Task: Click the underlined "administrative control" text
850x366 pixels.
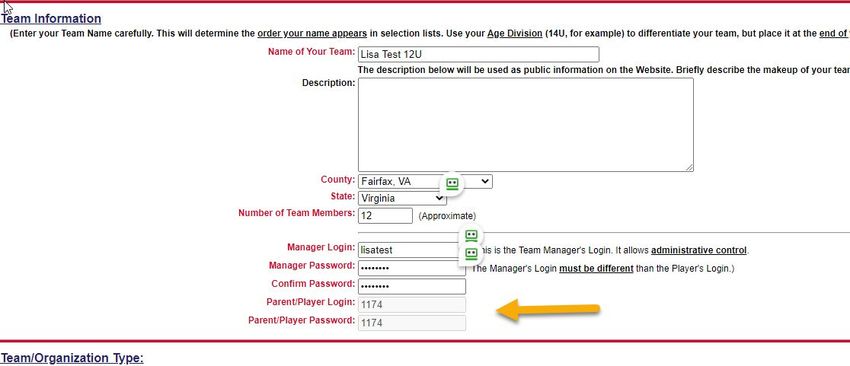Action: [x=699, y=251]
